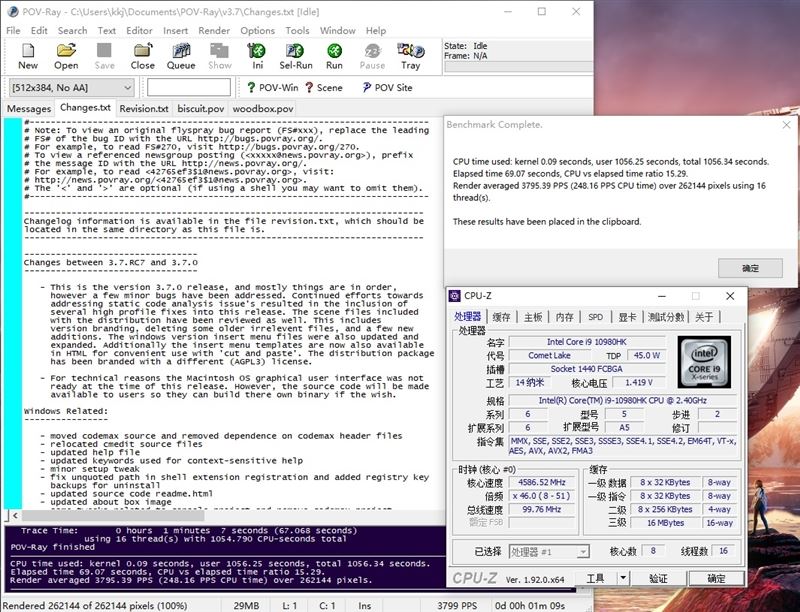This screenshot has height=612, width=800.
Task: Open the Editor menu
Action: pos(139,31)
